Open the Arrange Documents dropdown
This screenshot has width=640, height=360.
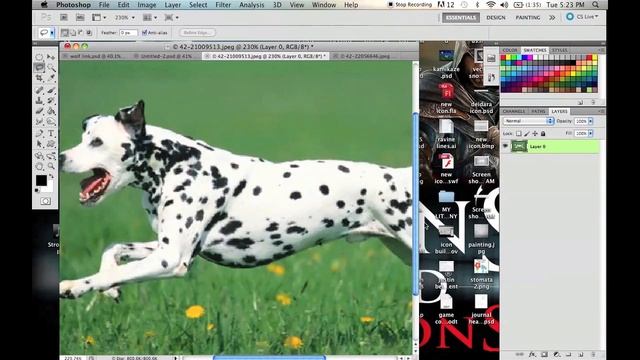150,18
